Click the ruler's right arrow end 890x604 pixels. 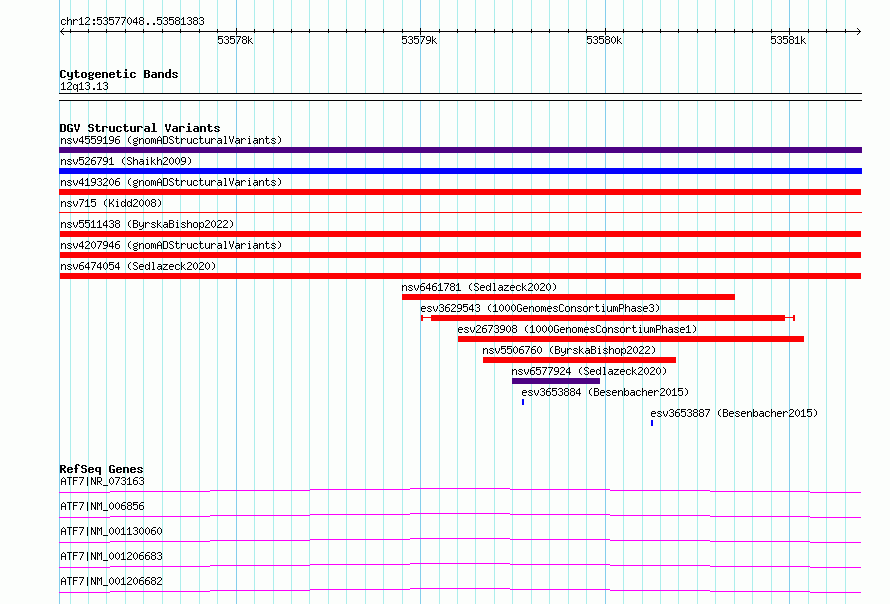click(858, 32)
